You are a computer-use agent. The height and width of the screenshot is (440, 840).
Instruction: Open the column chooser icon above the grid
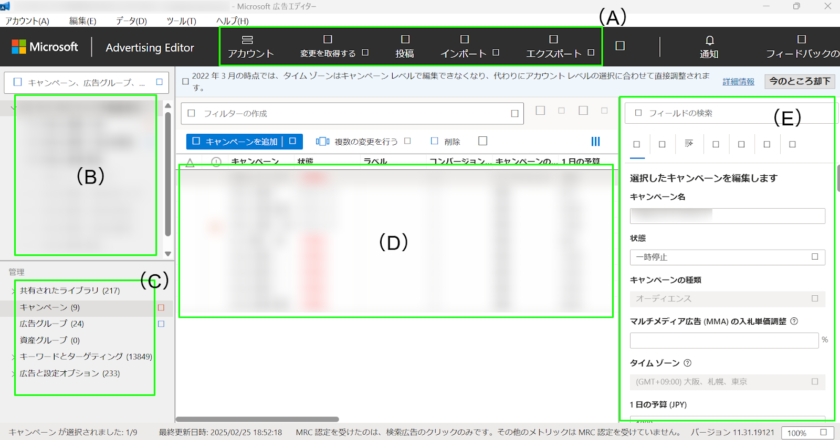point(596,142)
